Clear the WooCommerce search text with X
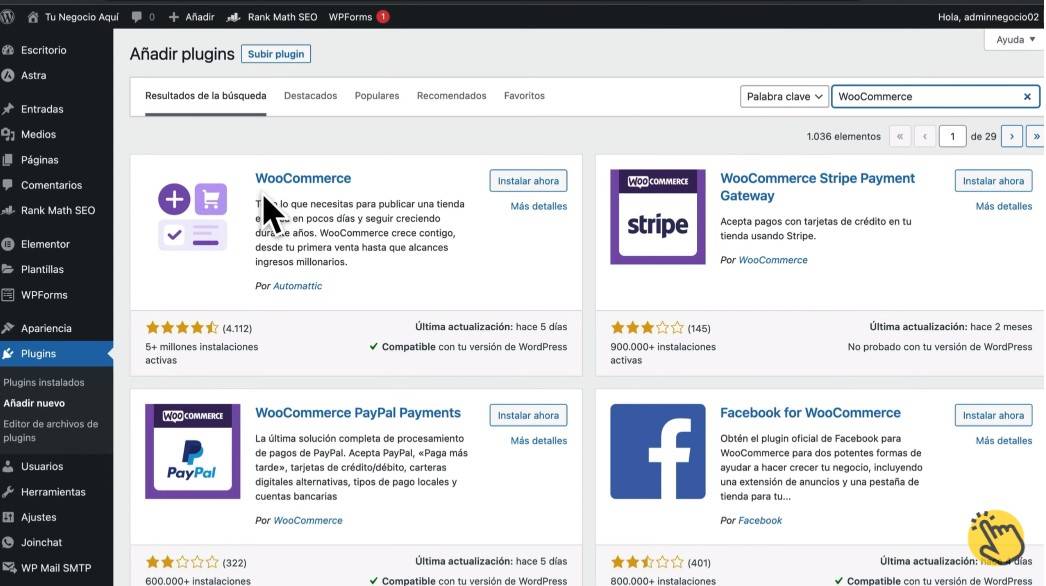1046x586 pixels. coord(1027,97)
